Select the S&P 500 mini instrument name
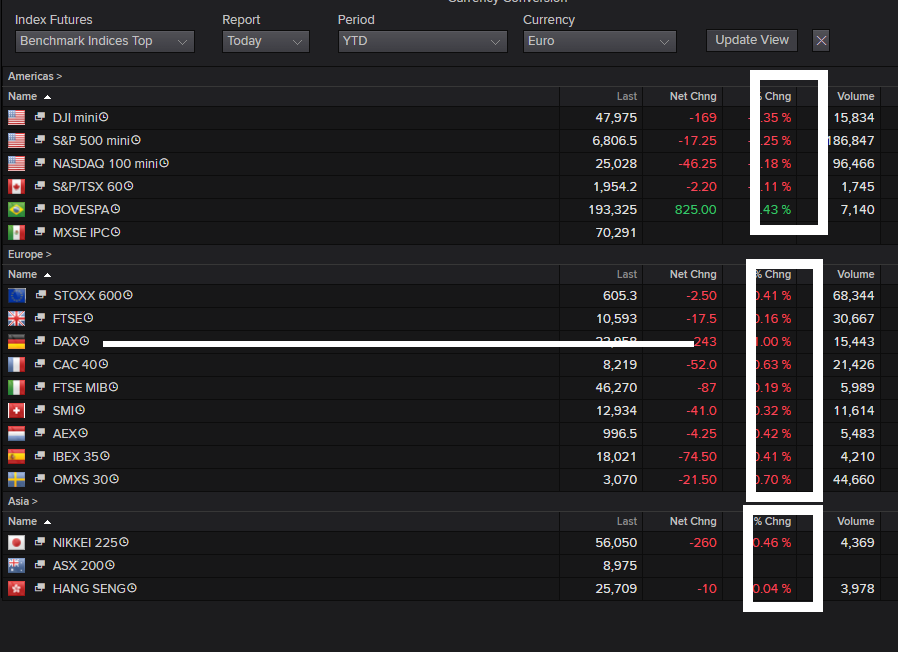The height and width of the screenshot is (652, 898). coord(92,140)
